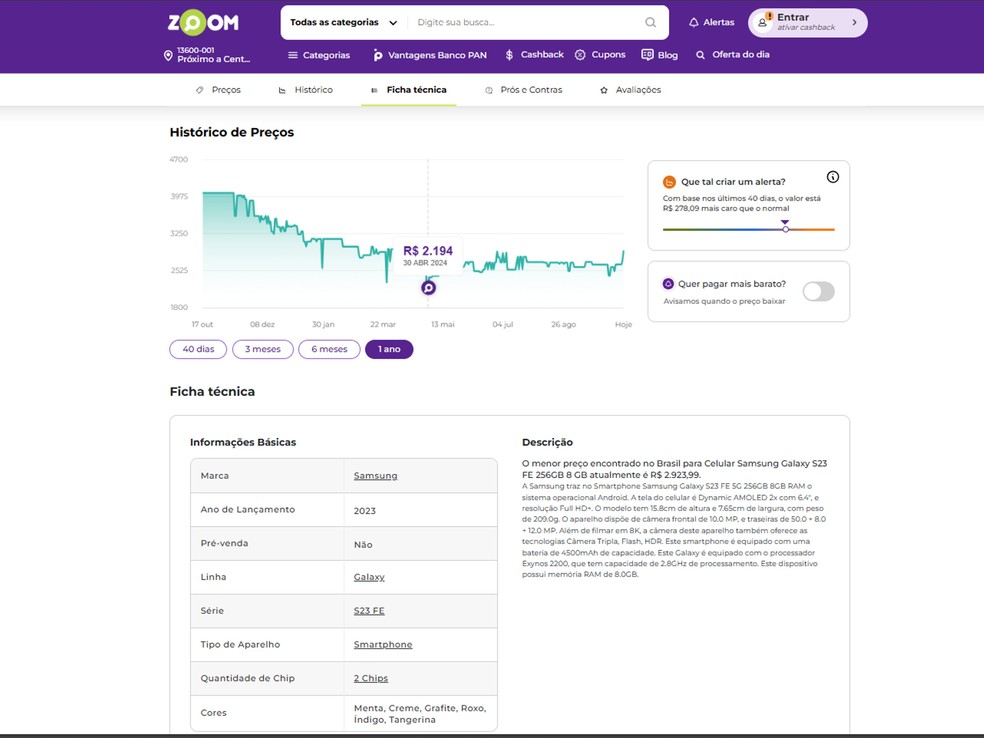Open Alertas bell icon

[694, 22]
